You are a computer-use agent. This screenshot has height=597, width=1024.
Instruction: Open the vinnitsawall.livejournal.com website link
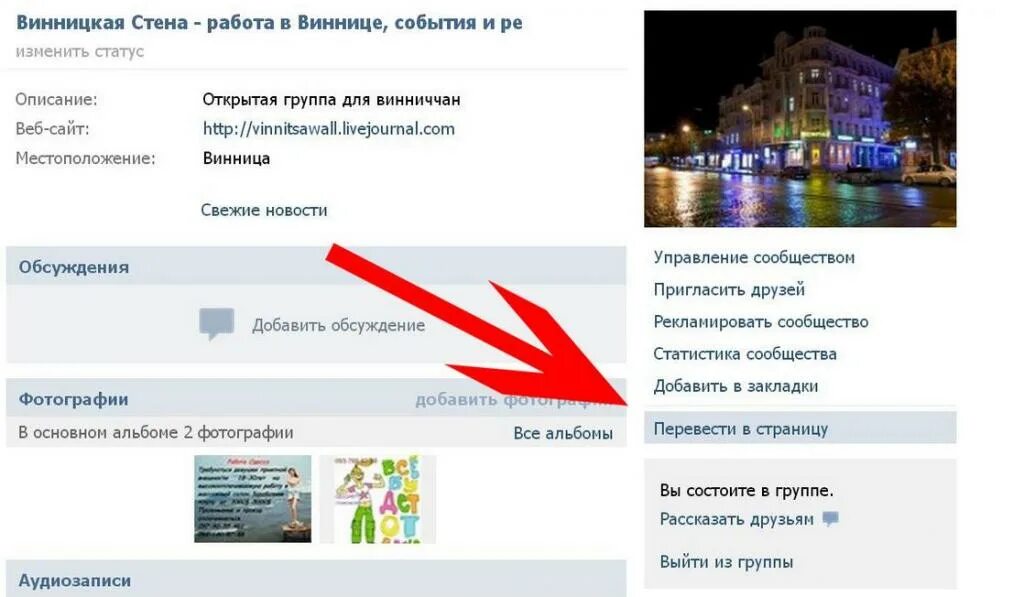(x=328, y=129)
